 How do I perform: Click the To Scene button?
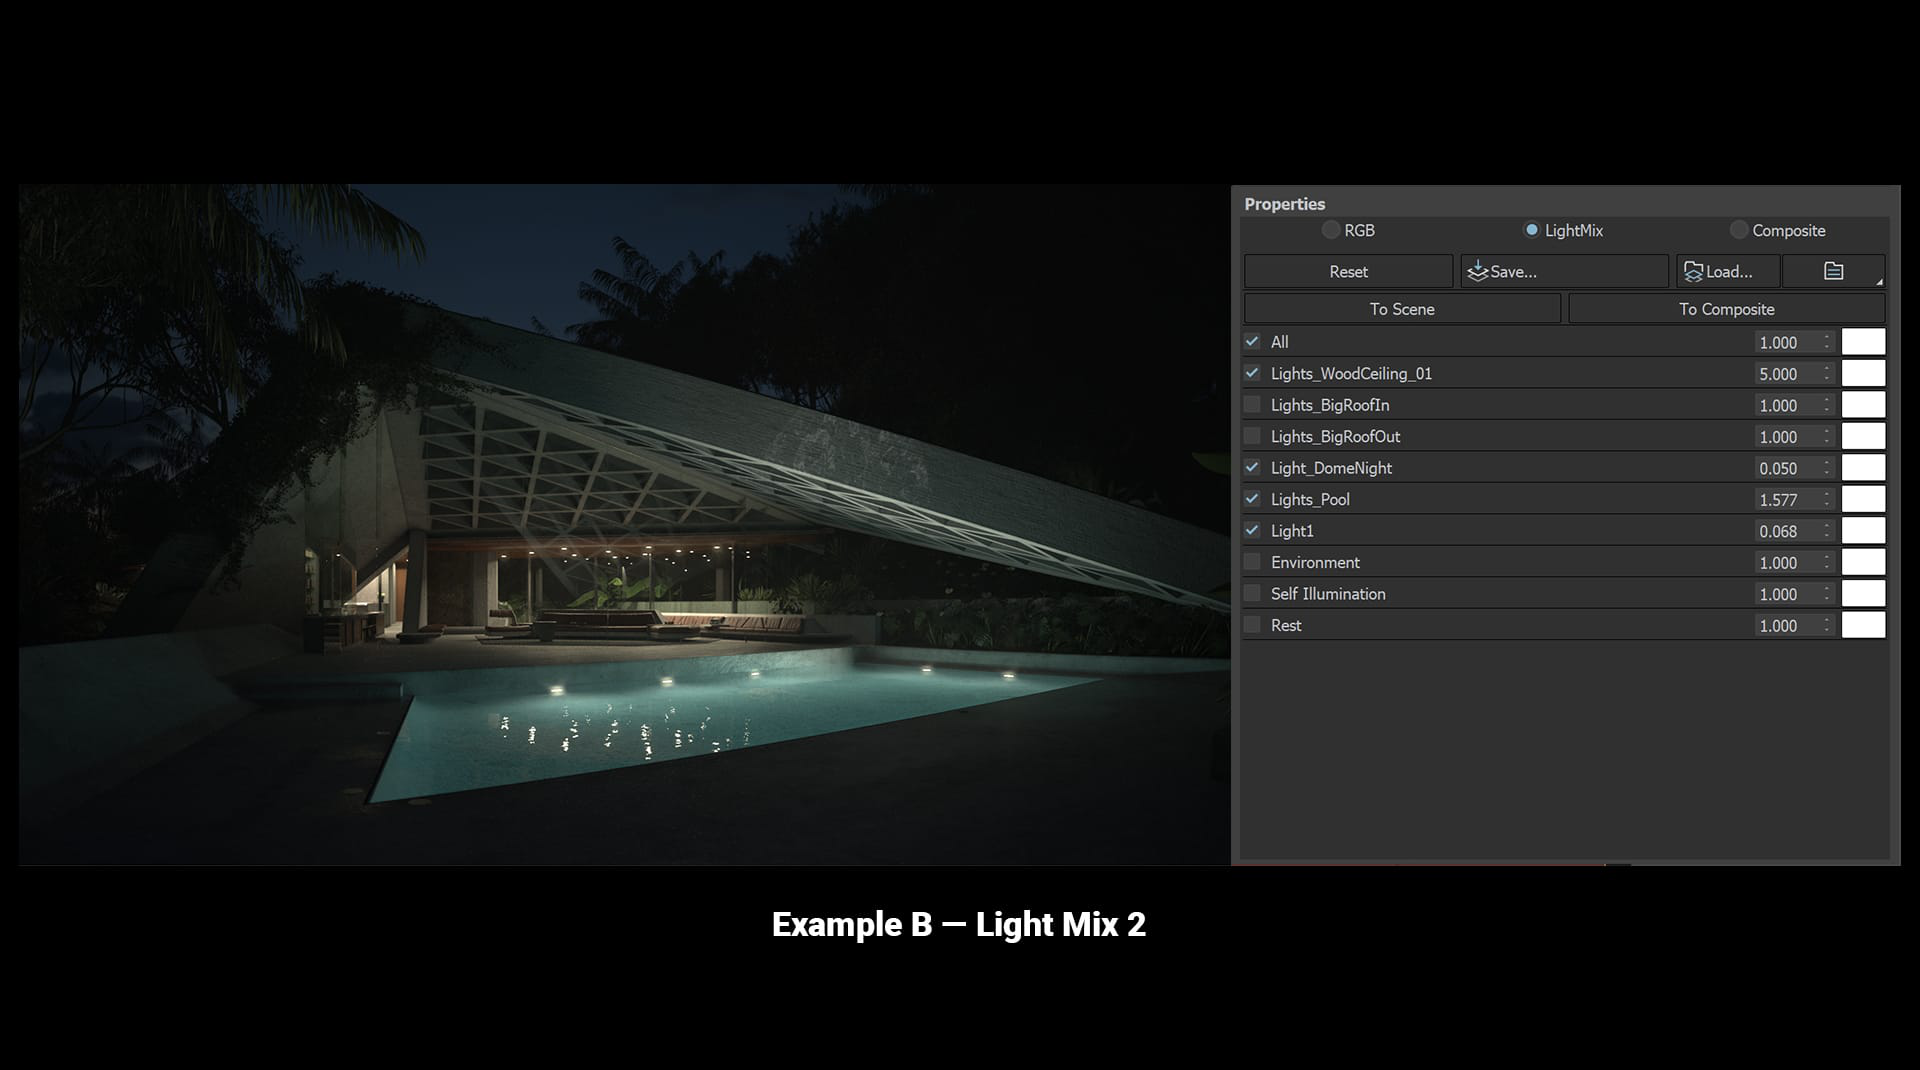1401,309
